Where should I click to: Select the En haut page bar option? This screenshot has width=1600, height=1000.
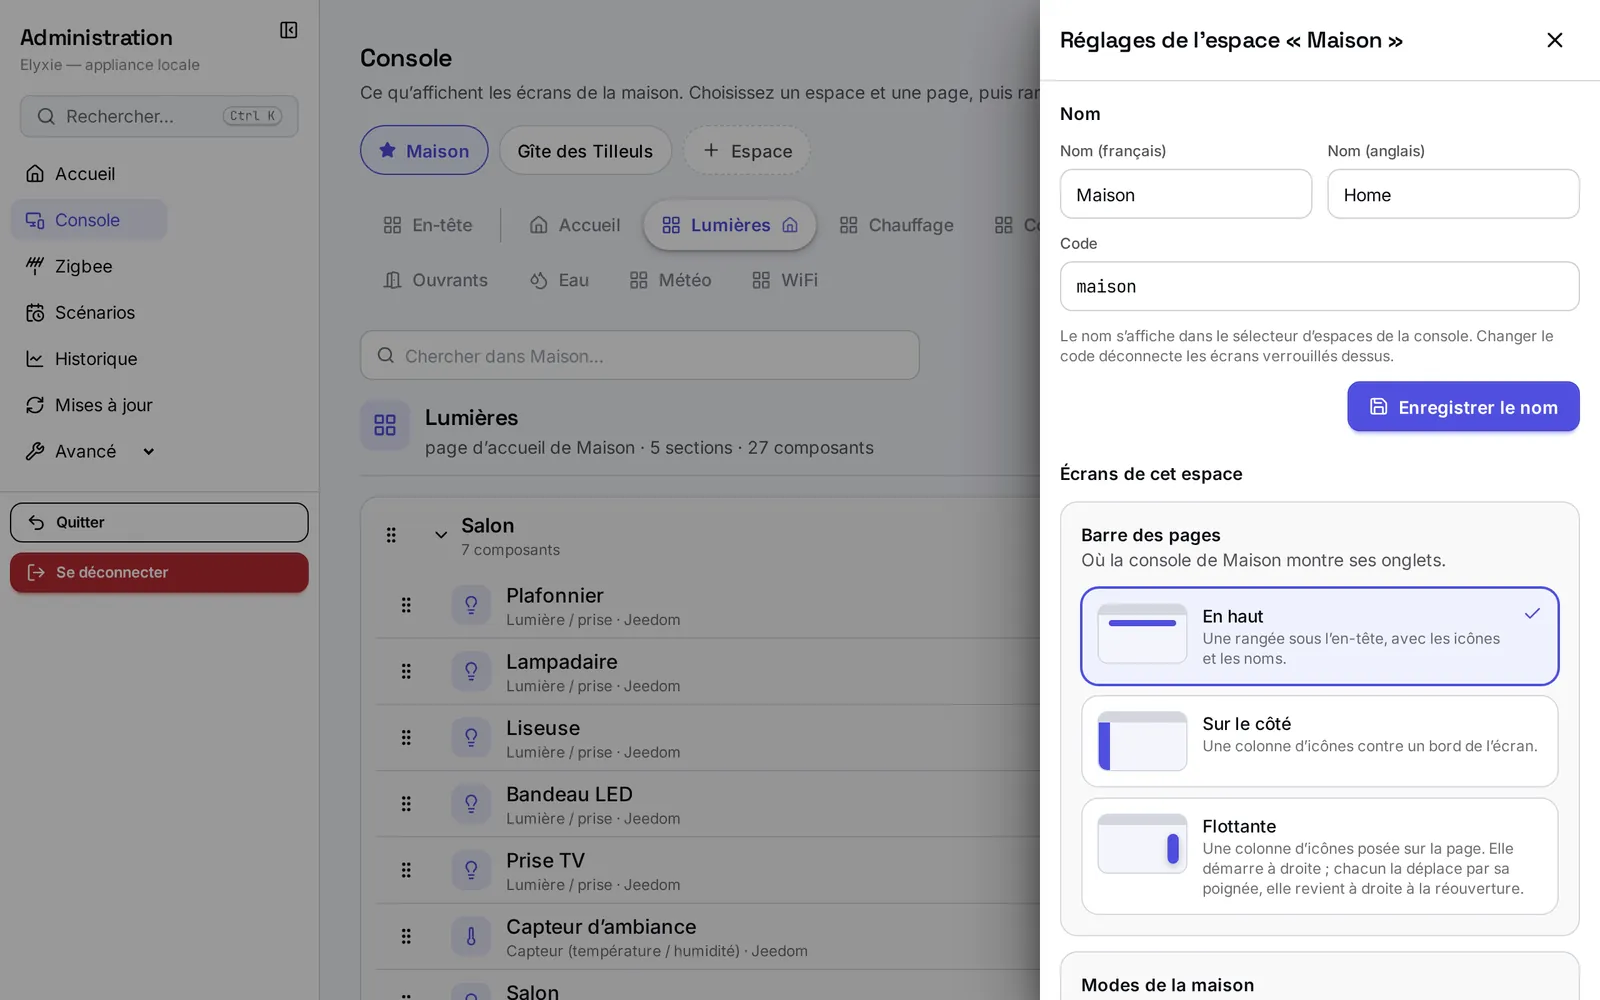[1320, 636]
